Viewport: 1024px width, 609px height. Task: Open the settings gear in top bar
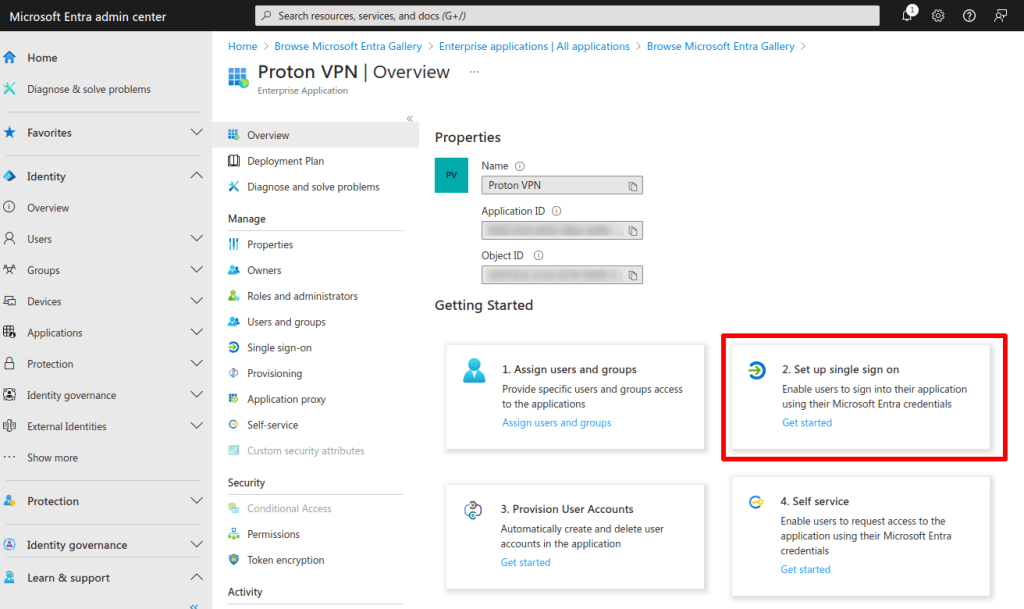(x=938, y=16)
